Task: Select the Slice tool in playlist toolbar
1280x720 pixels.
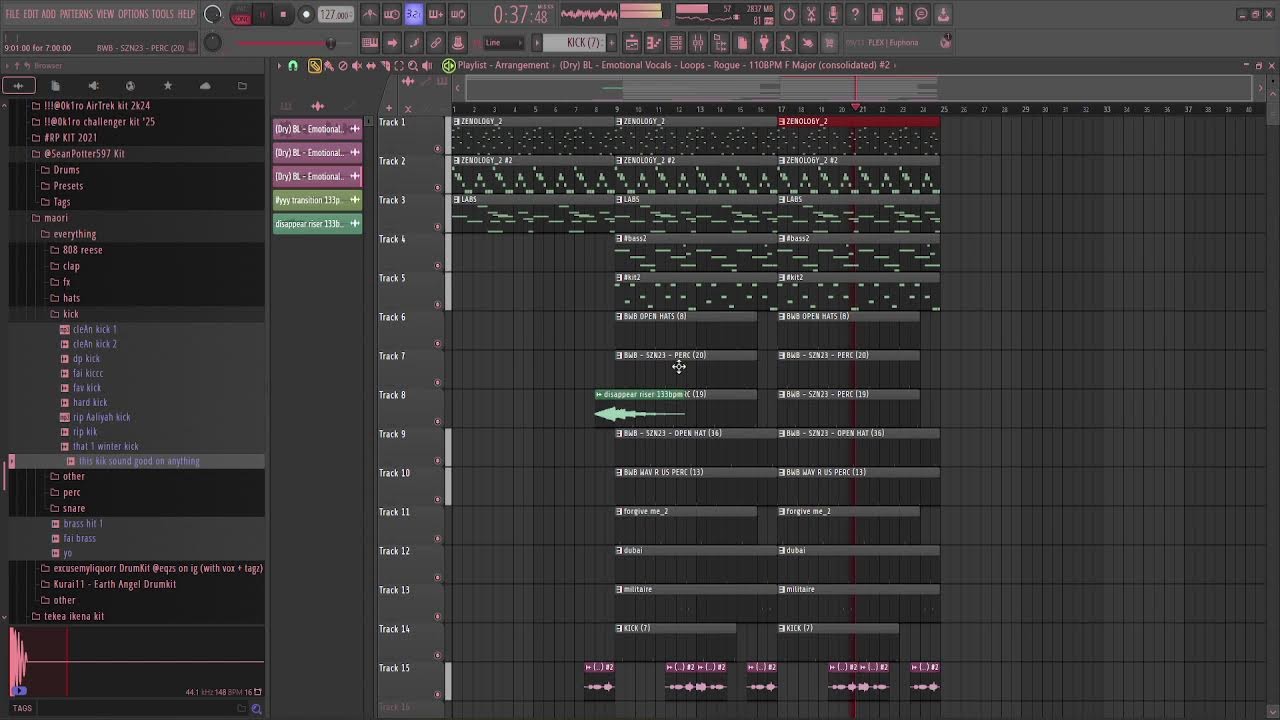Action: coord(385,66)
